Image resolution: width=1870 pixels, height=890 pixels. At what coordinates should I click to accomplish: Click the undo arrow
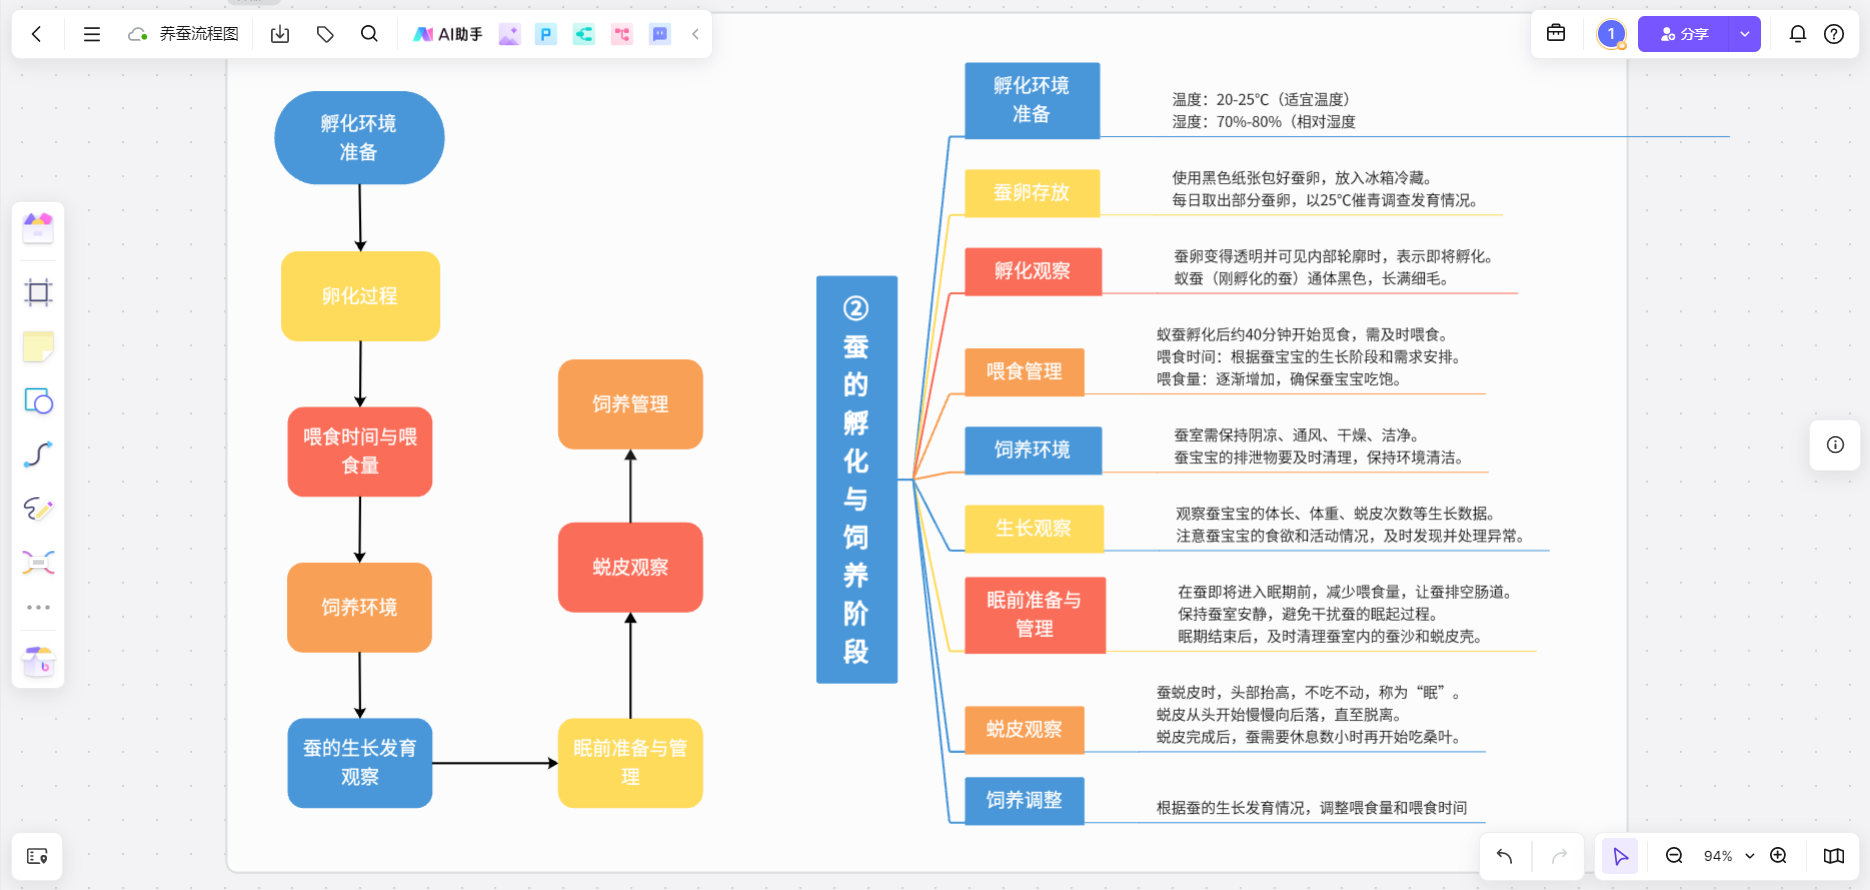1504,856
